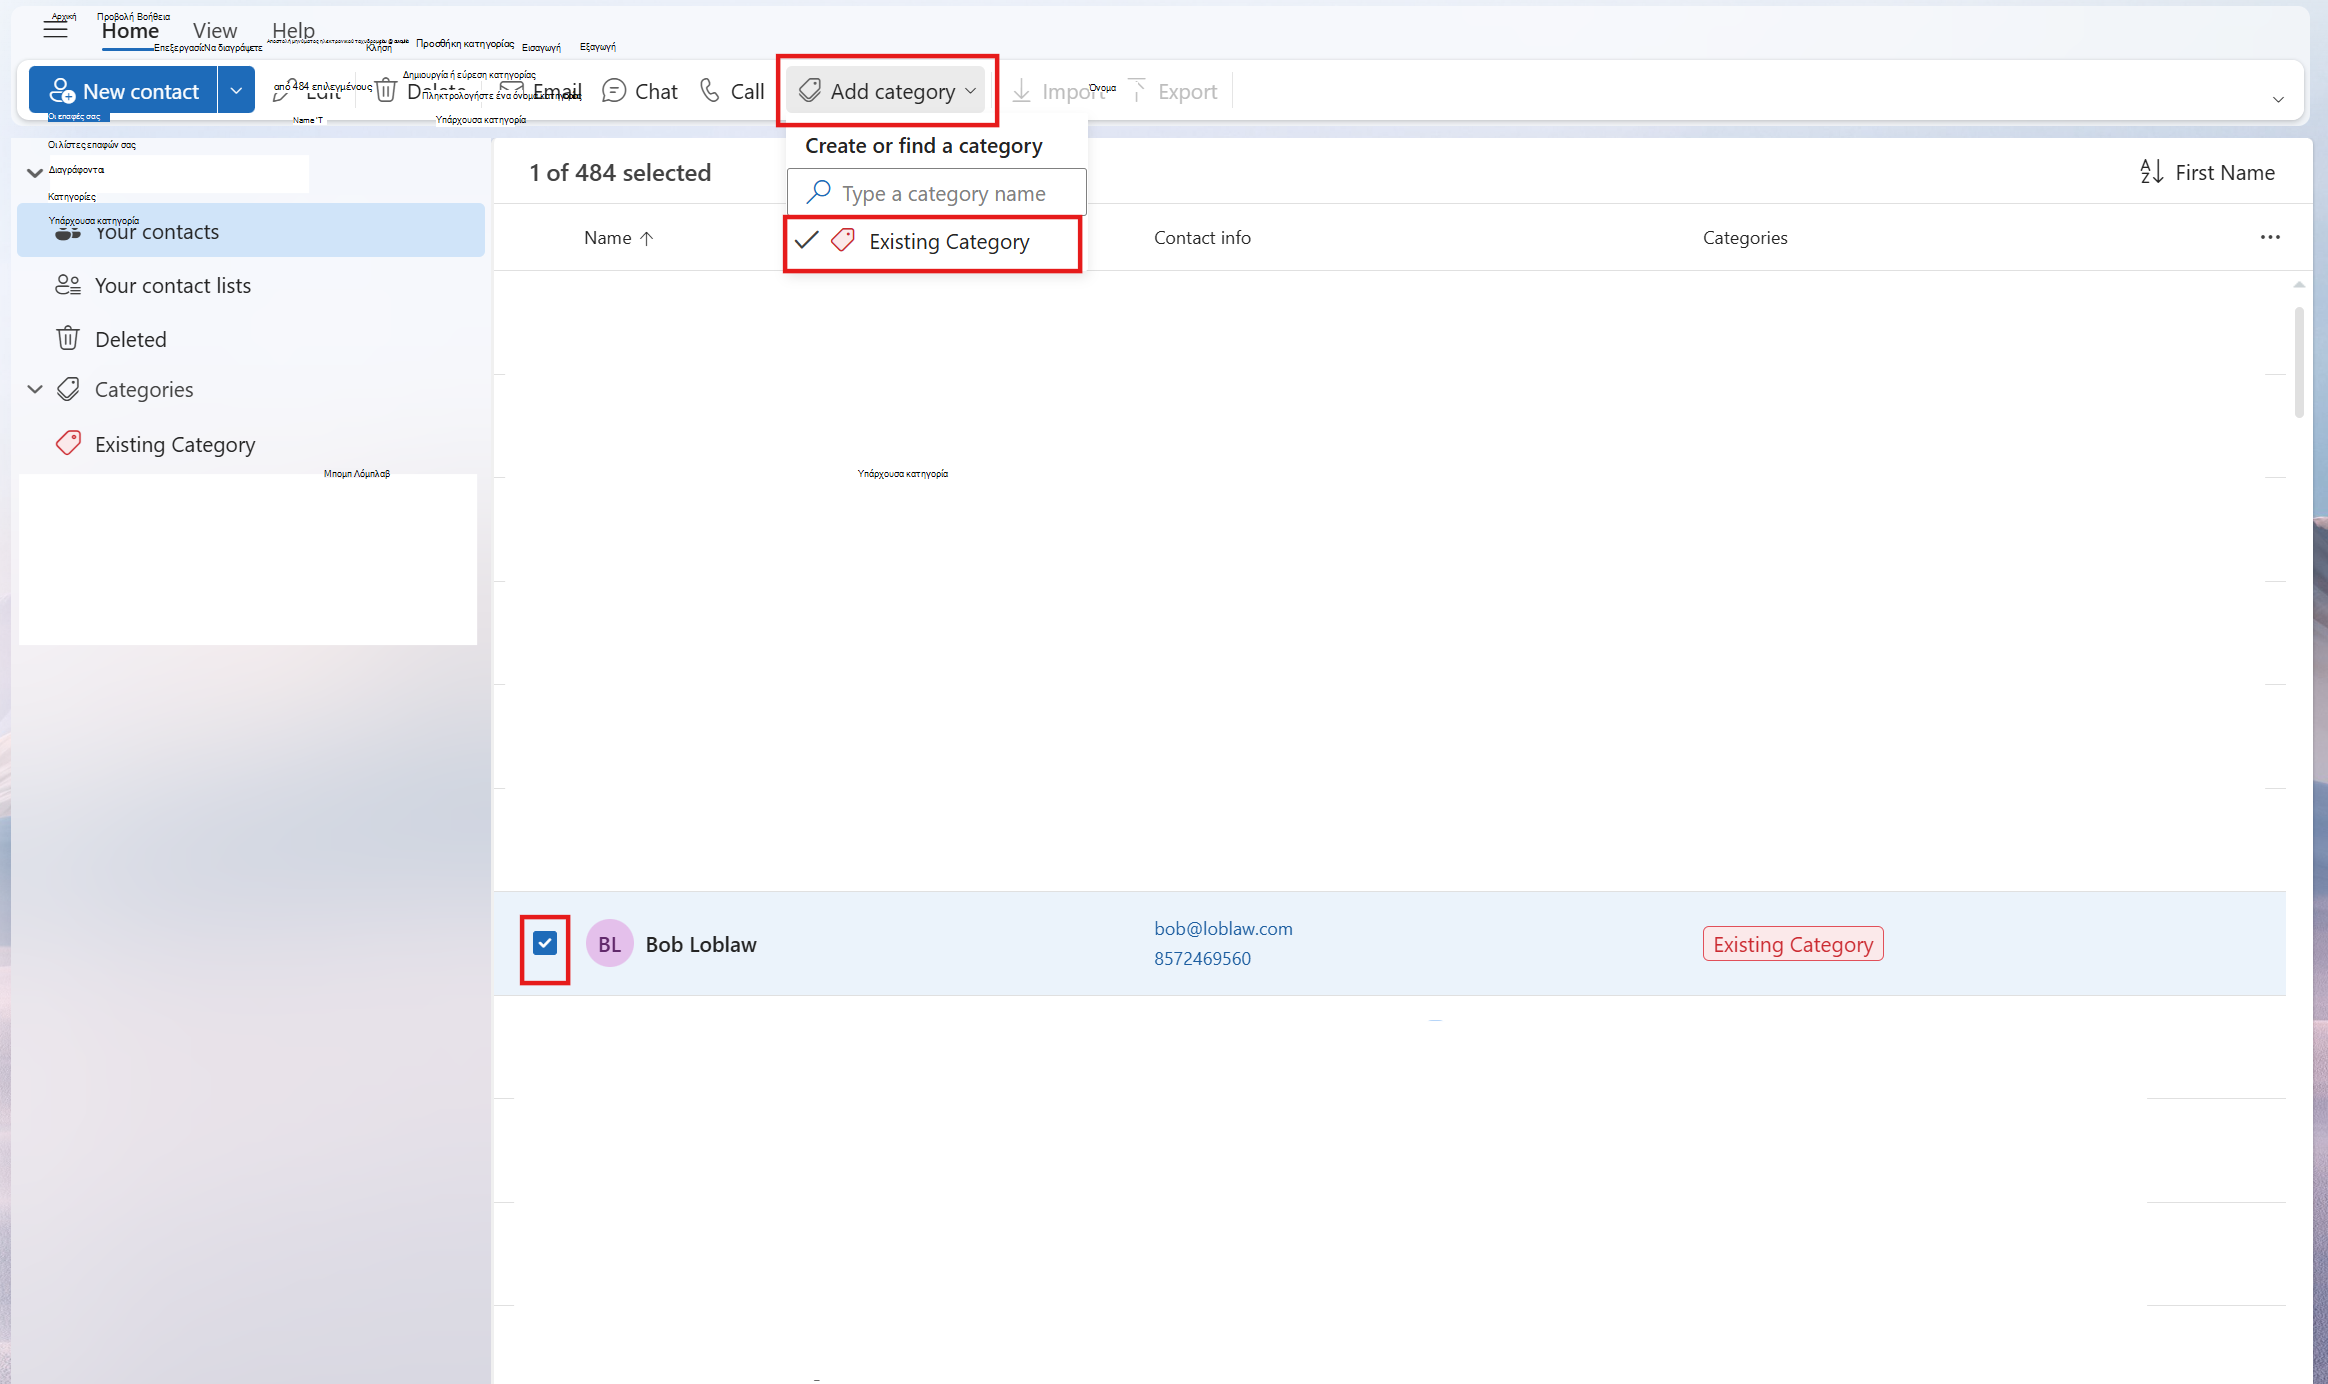The width and height of the screenshot is (2328, 1384).
Task: Open the Bob Loblaw contact
Action: coord(701,944)
